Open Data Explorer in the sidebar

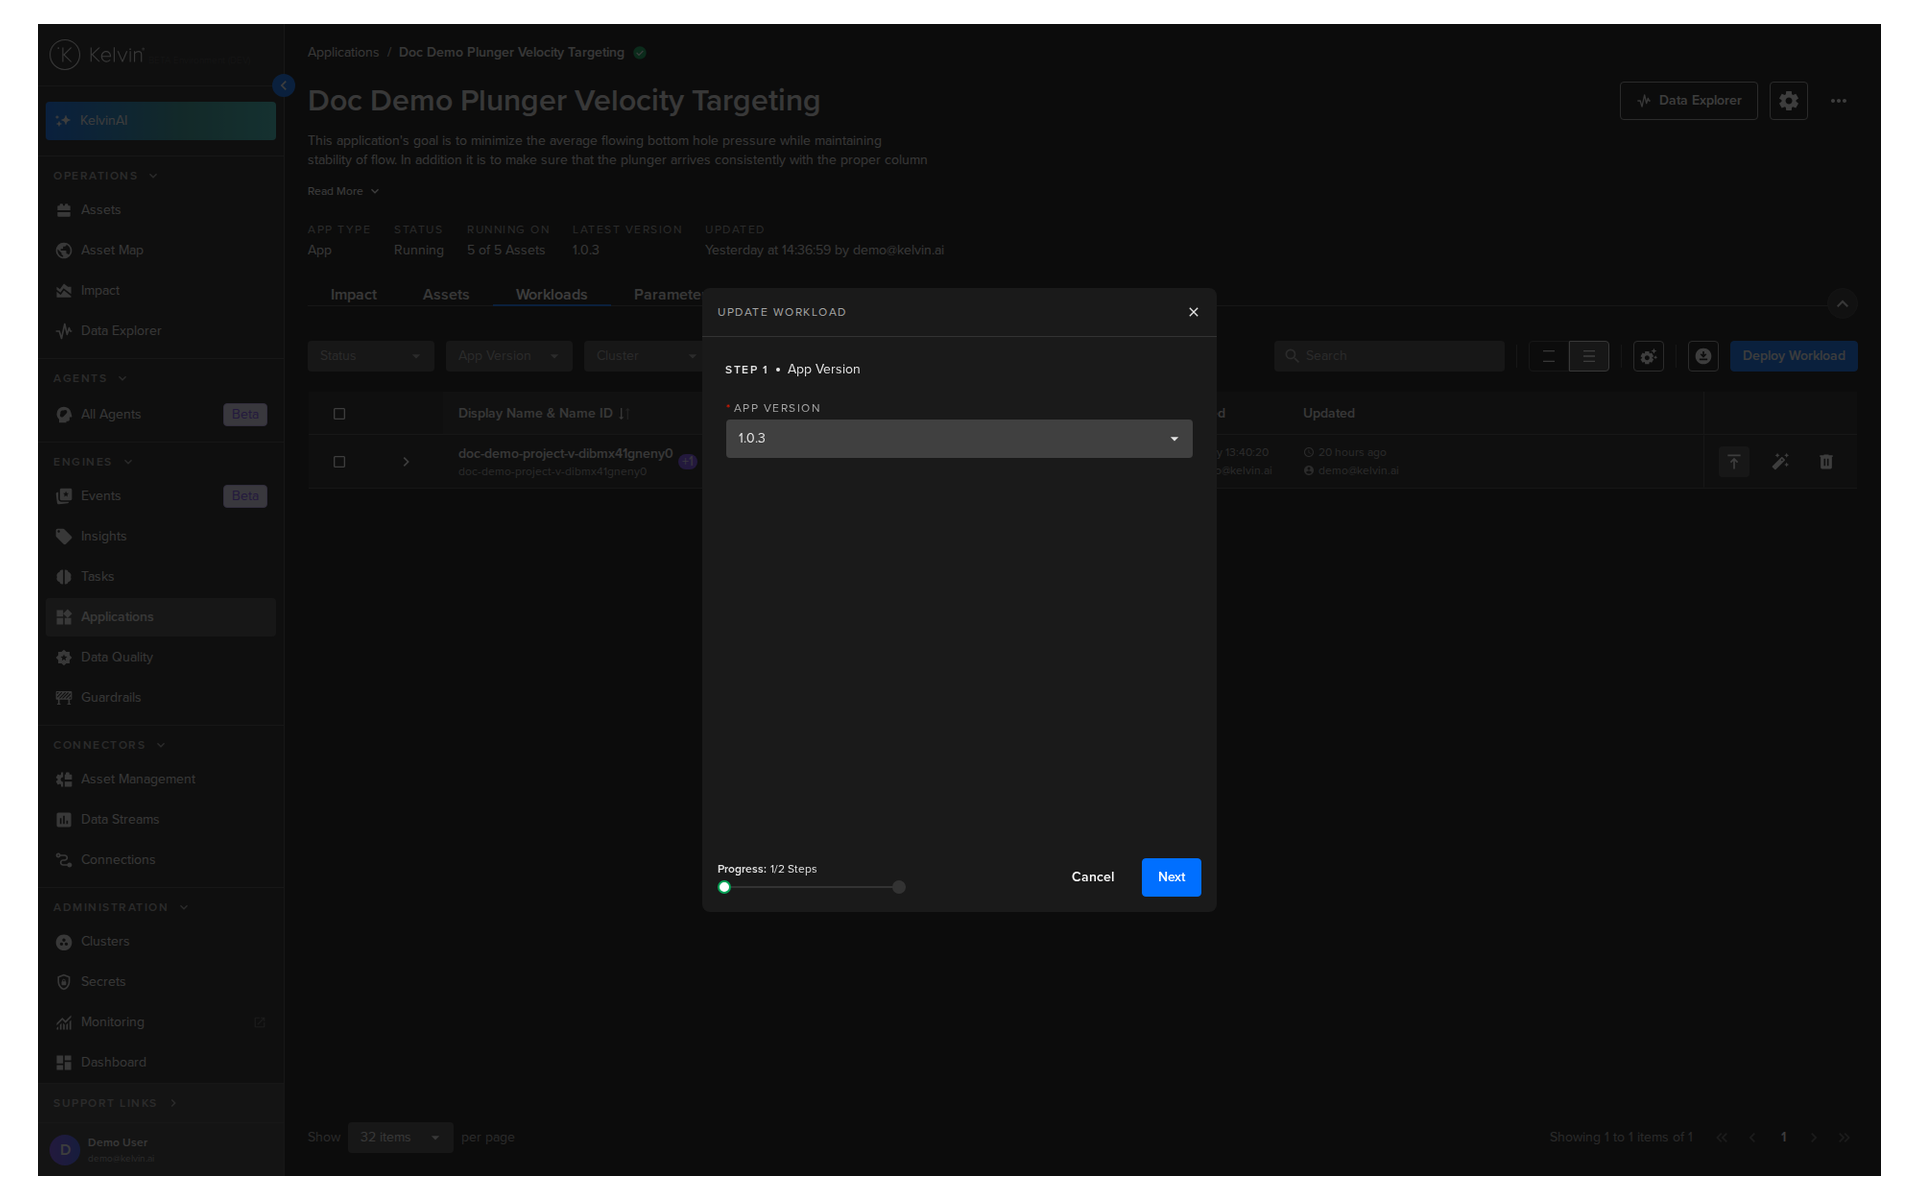pyautogui.click(x=160, y=330)
